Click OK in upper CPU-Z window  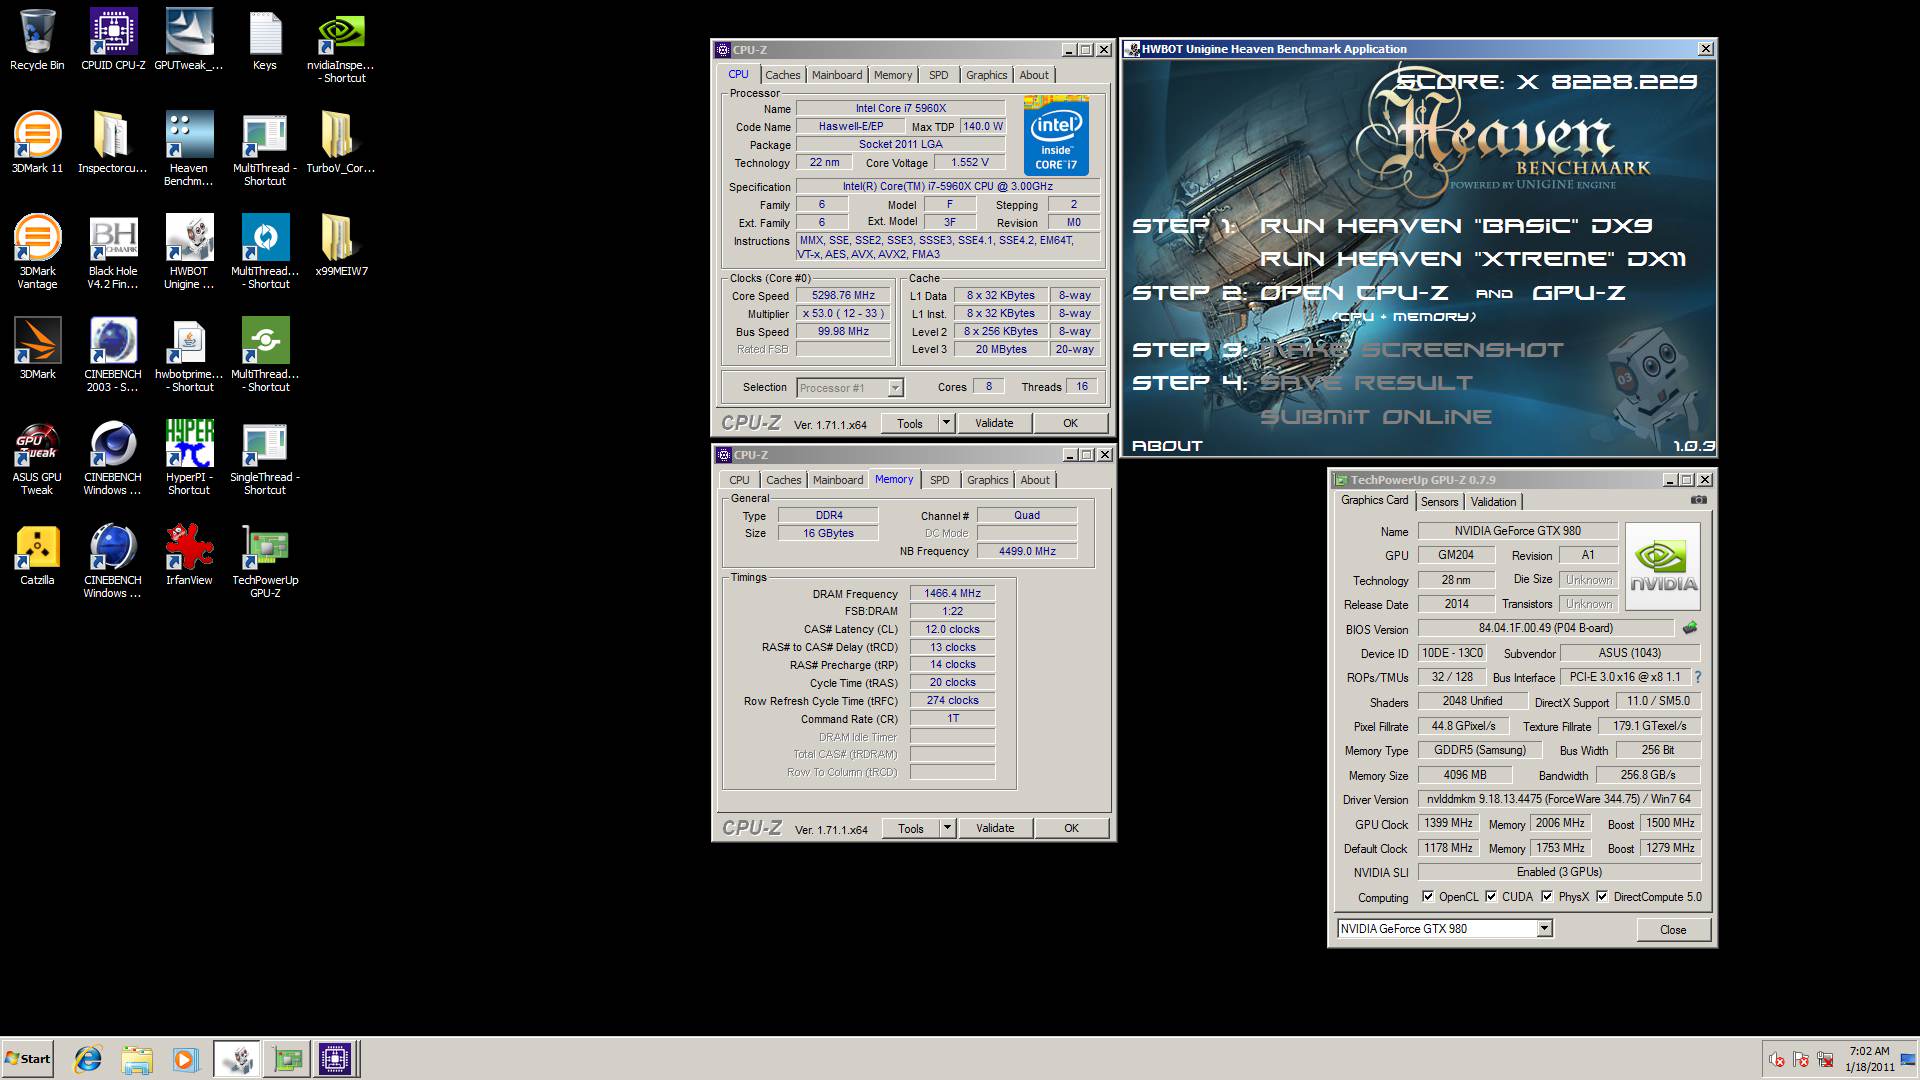1070,423
